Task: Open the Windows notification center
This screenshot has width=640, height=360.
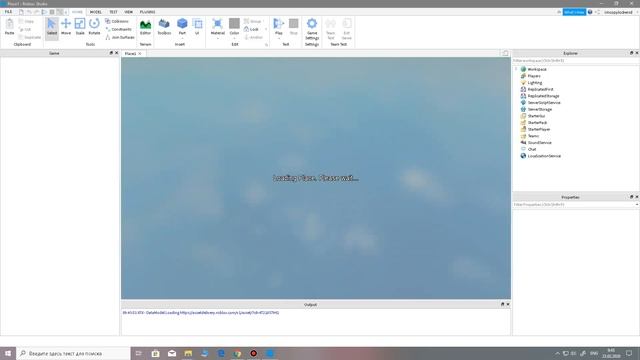Action: 629,353
